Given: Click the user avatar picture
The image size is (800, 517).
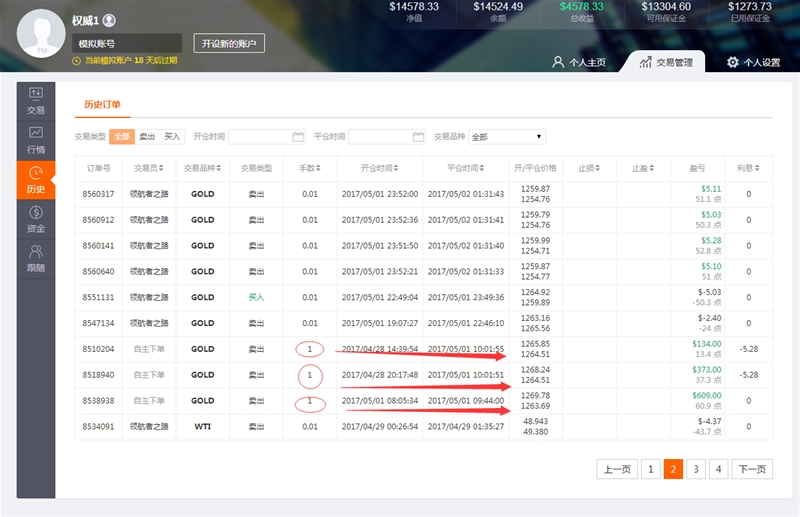Looking at the screenshot, I should point(41,33).
